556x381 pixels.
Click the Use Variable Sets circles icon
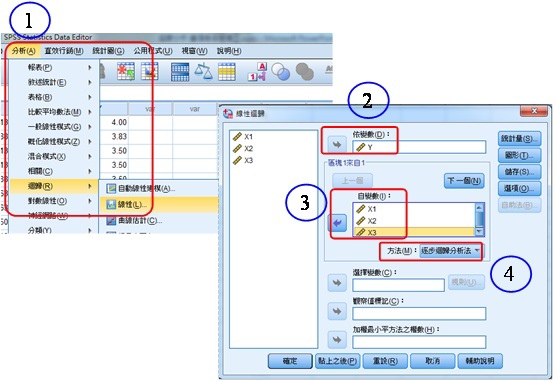(x=280, y=71)
